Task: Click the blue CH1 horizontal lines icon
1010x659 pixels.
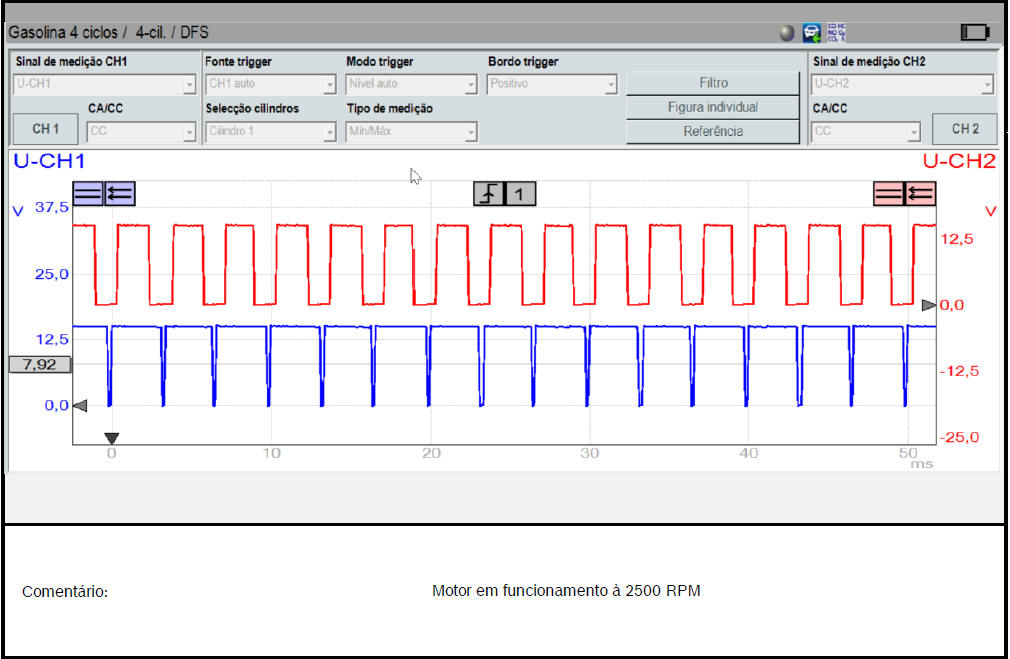Action: (x=88, y=193)
